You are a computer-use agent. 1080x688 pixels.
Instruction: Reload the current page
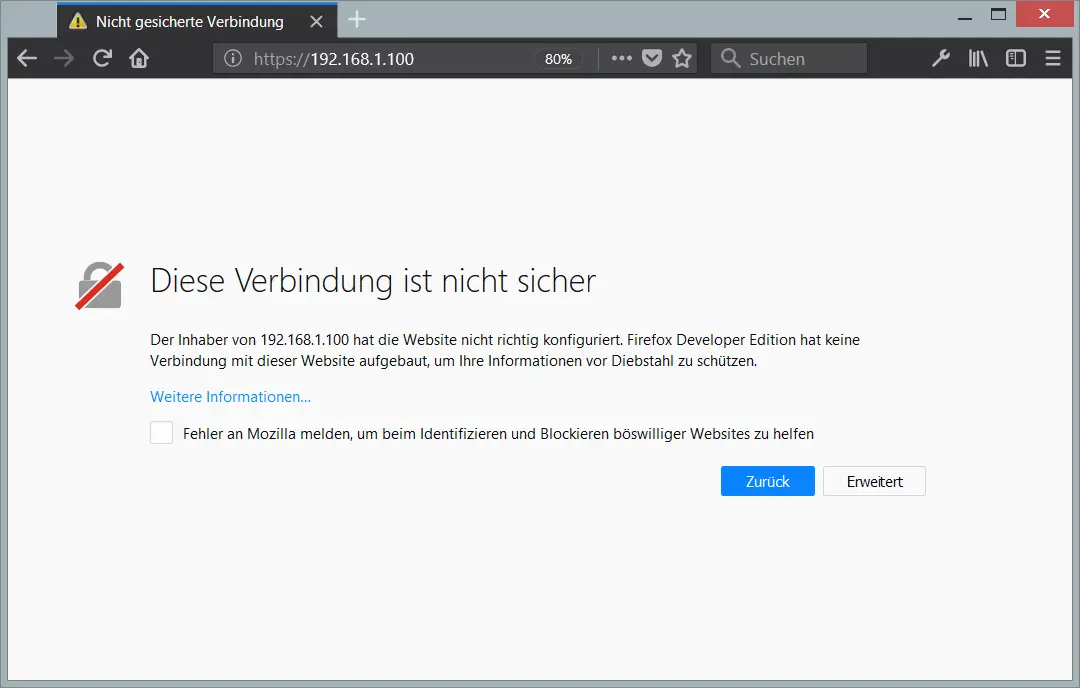102,59
